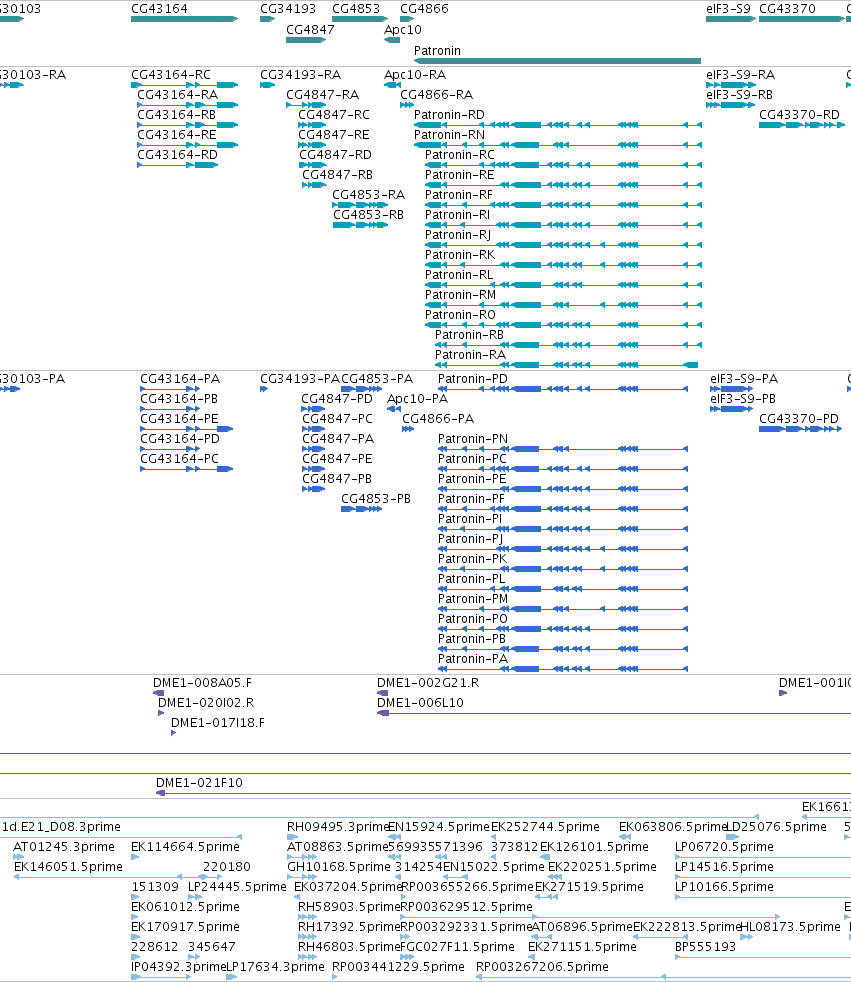This screenshot has width=851, height=982.
Task: Click the Patronin-RN transcript label
Action: coord(449,135)
